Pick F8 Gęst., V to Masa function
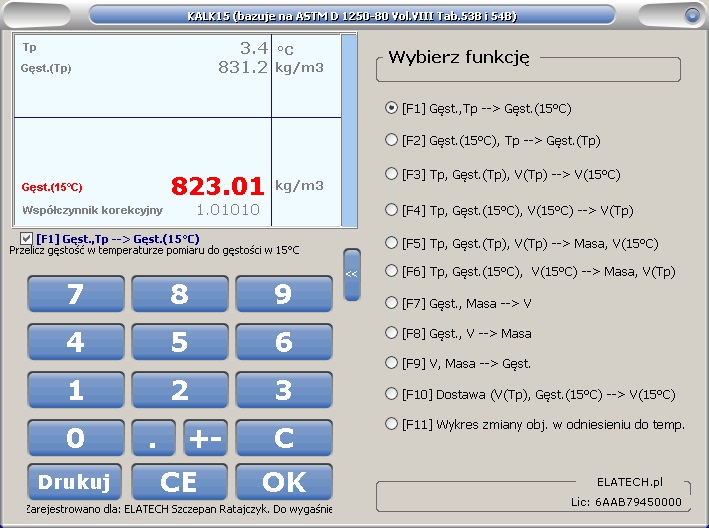The width and height of the screenshot is (709, 528). pyautogui.click(x=458, y=334)
